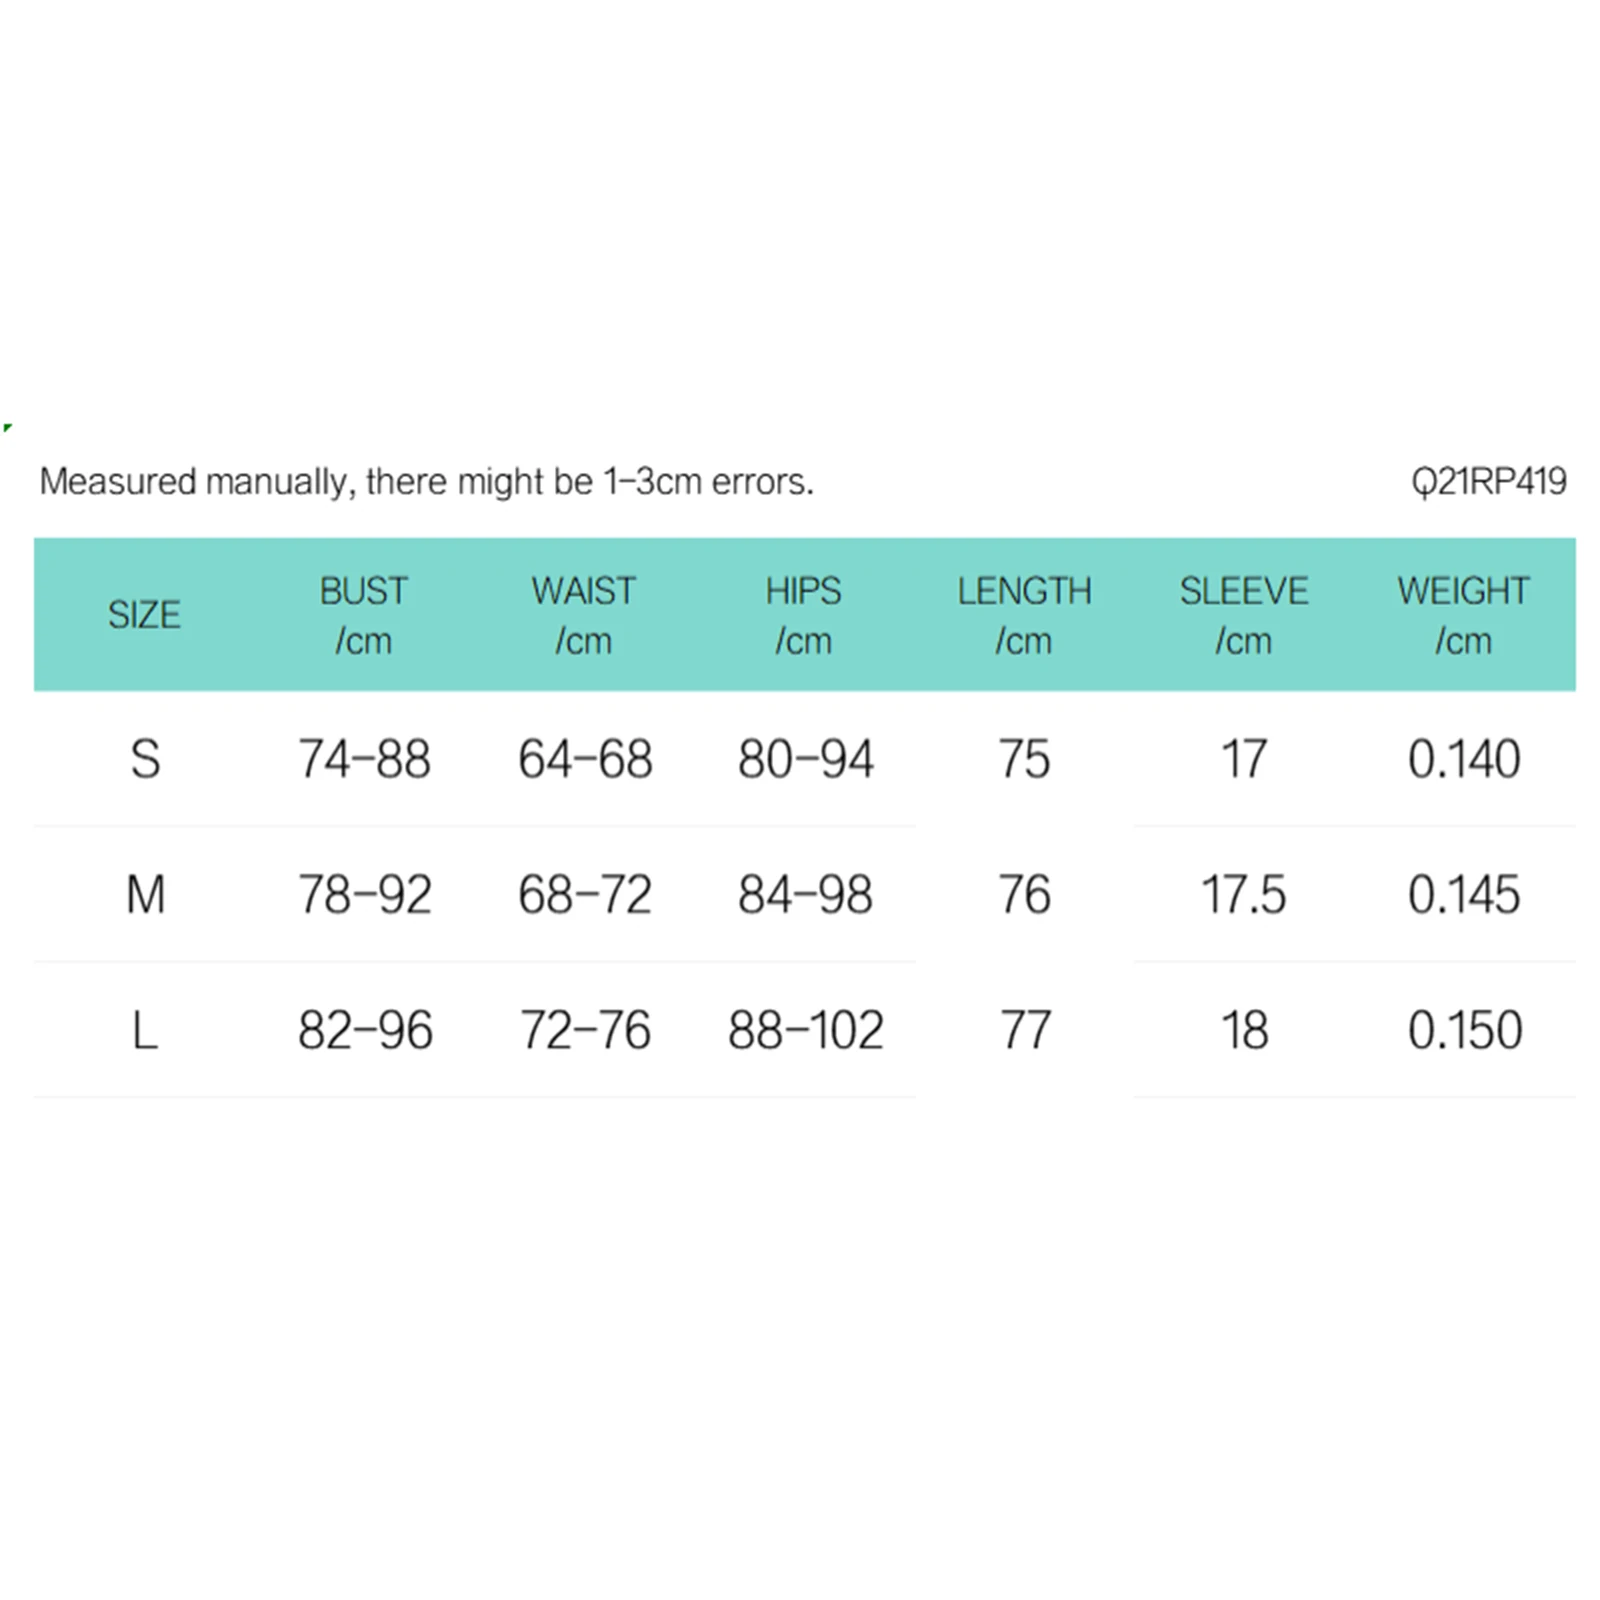The width and height of the screenshot is (1600, 1600).
Task: Click the product code Q21RP419
Action: pos(1489,482)
